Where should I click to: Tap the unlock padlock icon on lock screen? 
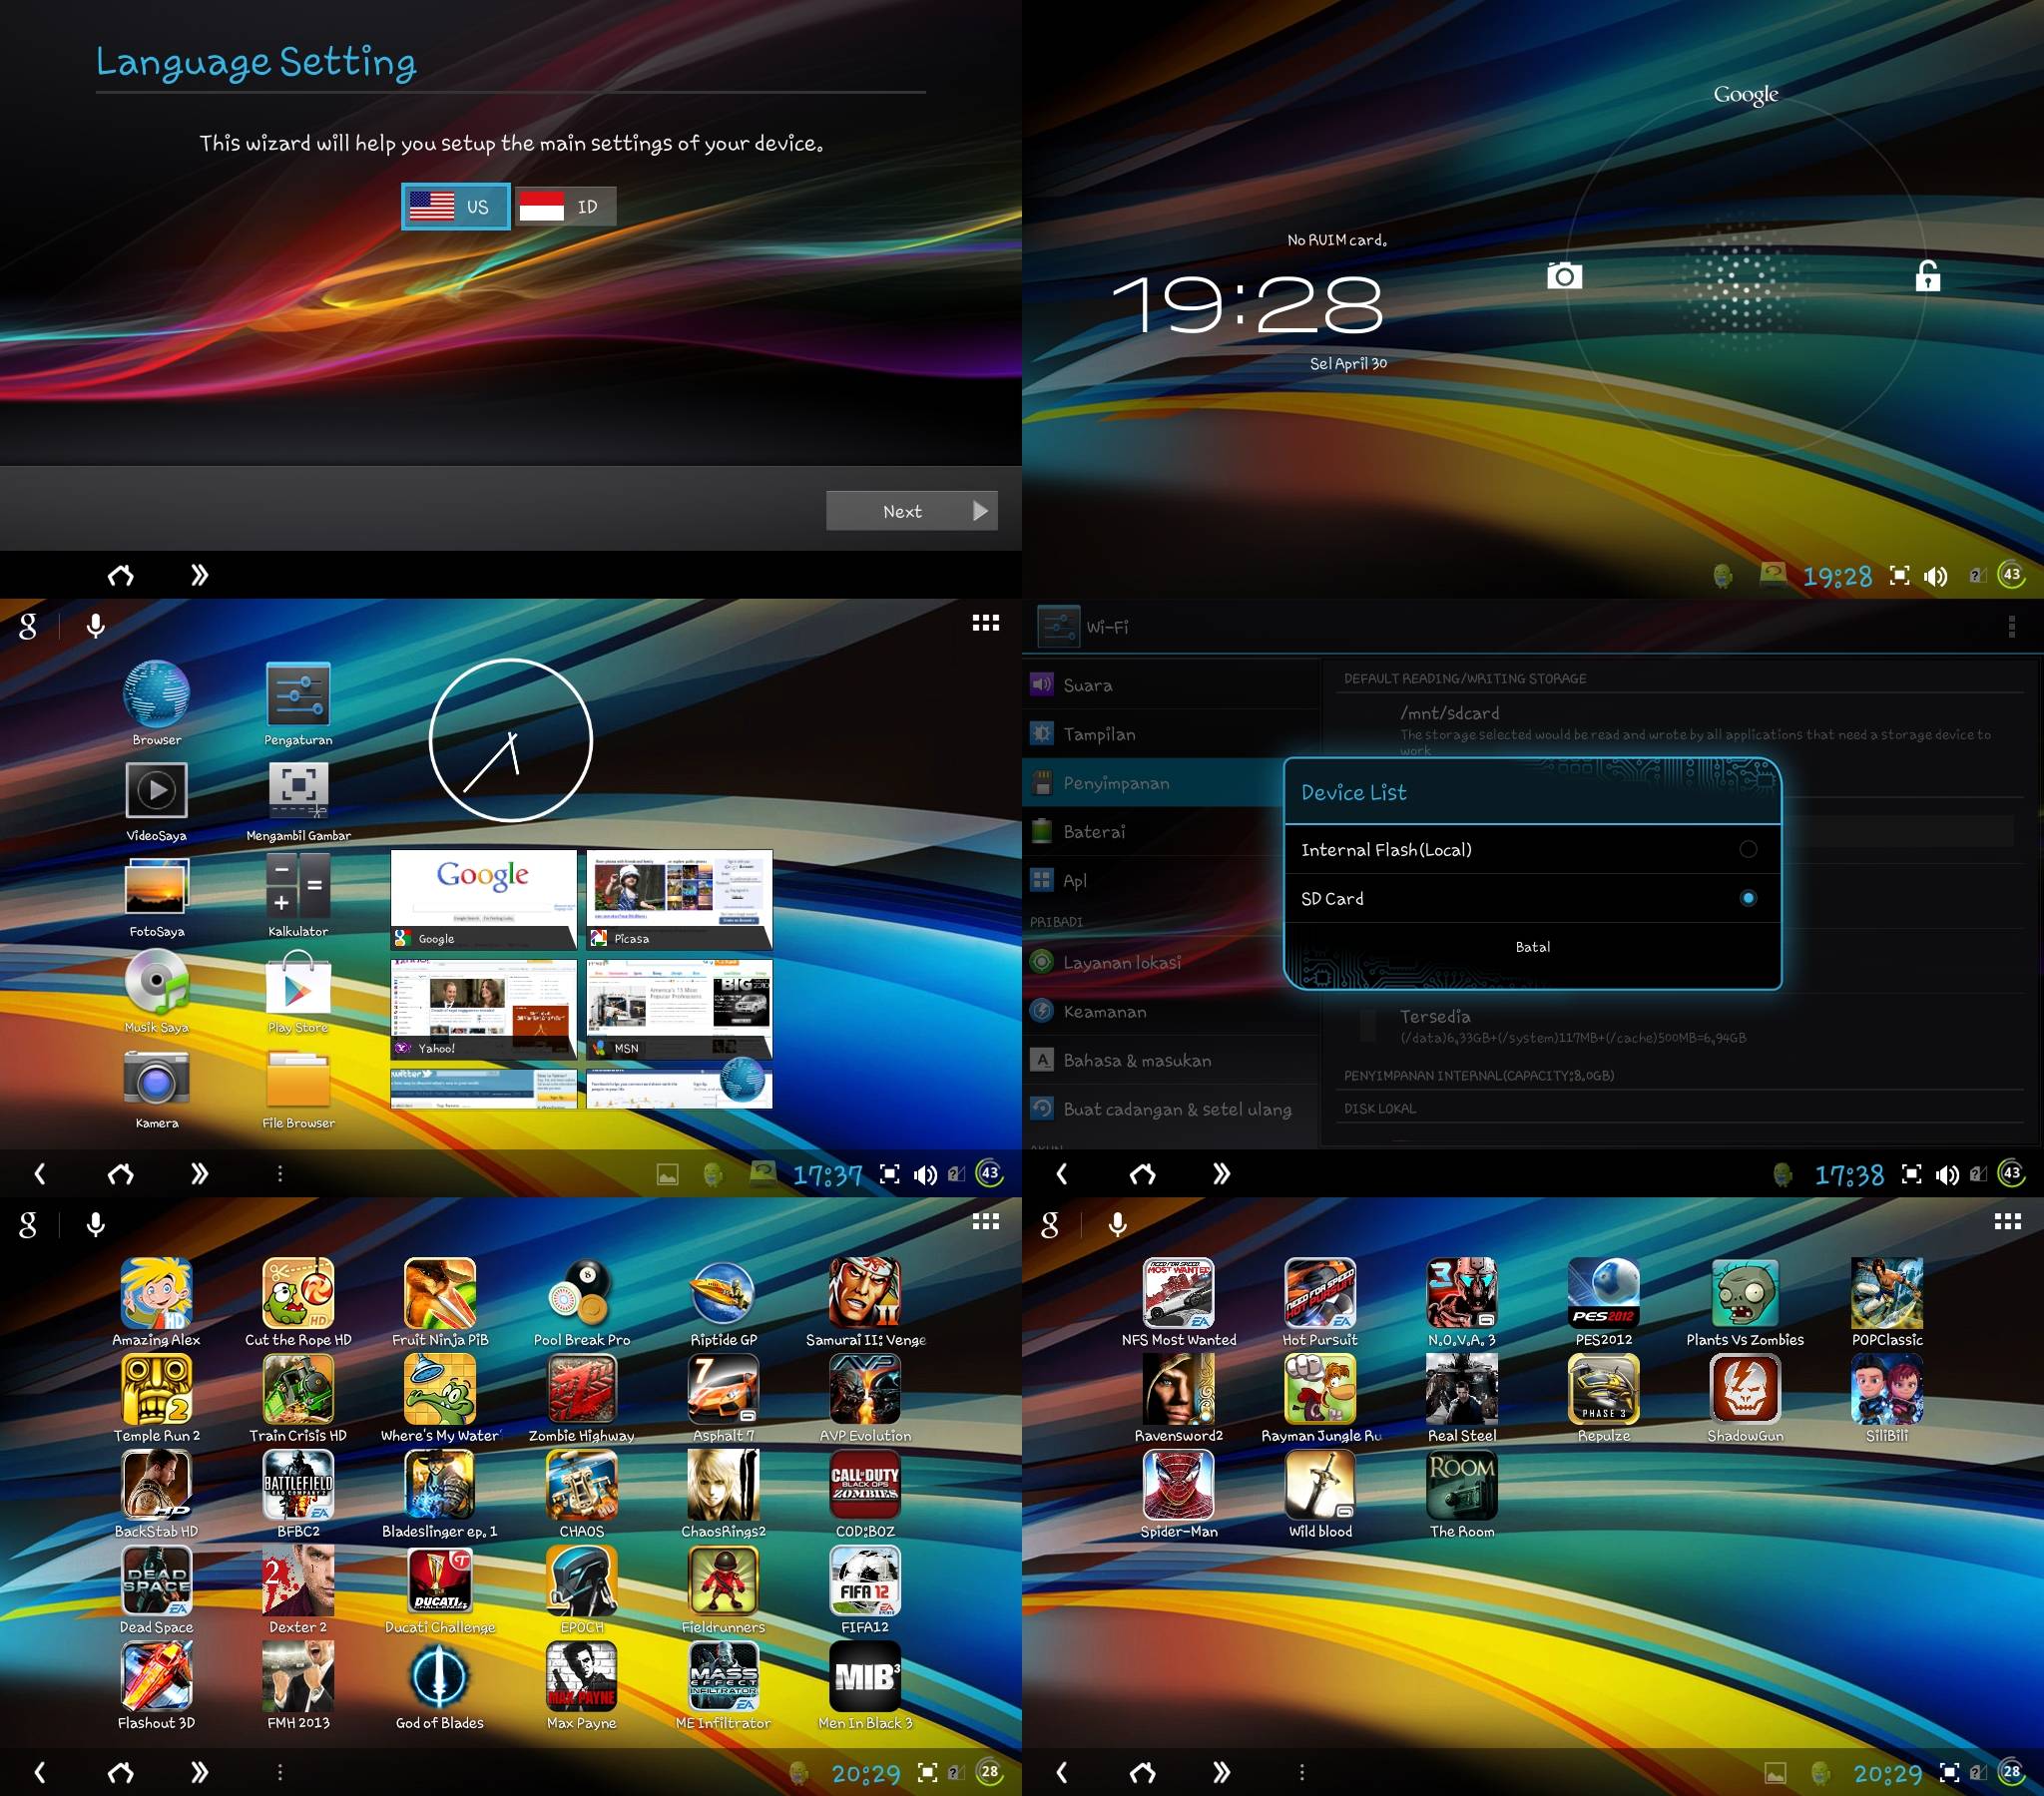coord(1927,275)
